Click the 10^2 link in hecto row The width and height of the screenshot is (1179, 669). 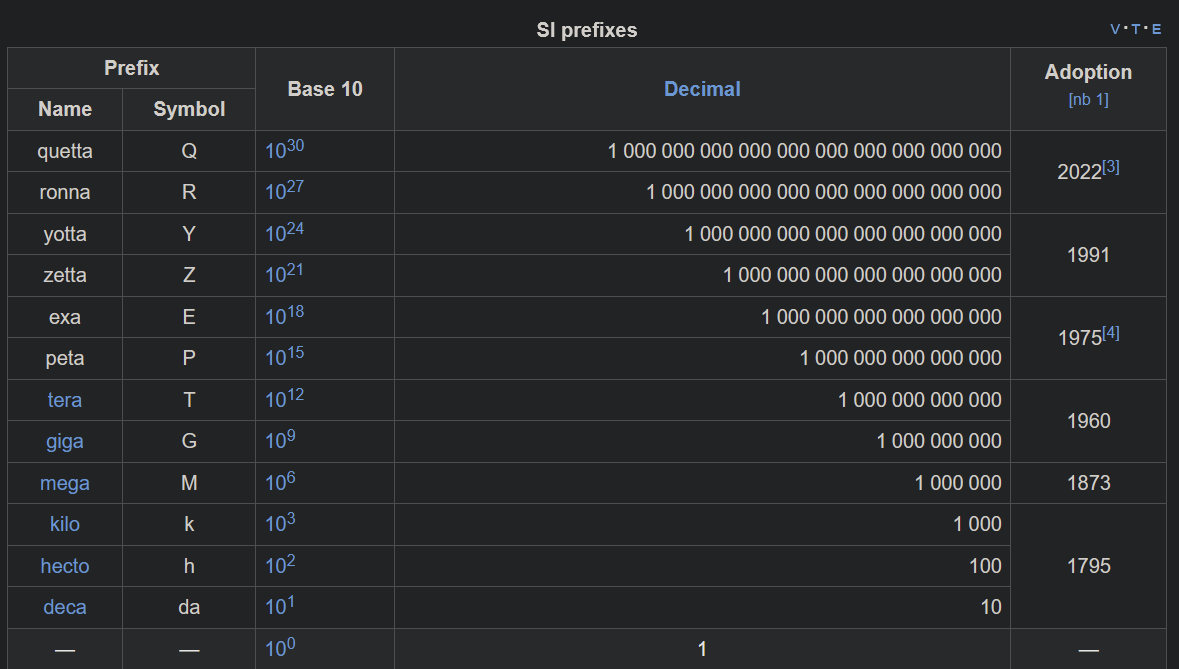(x=280, y=565)
